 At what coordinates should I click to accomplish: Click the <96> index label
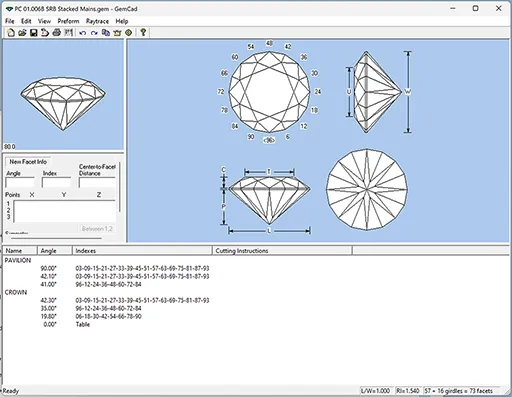coord(269,140)
